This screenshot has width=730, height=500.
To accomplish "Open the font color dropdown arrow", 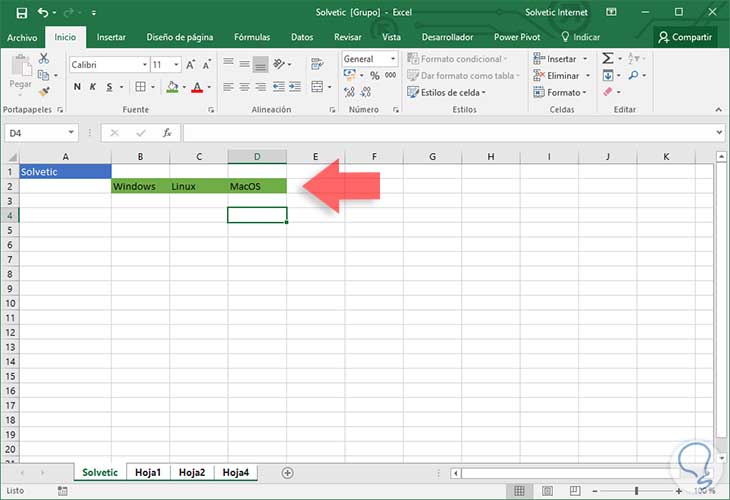I will click(x=209, y=87).
